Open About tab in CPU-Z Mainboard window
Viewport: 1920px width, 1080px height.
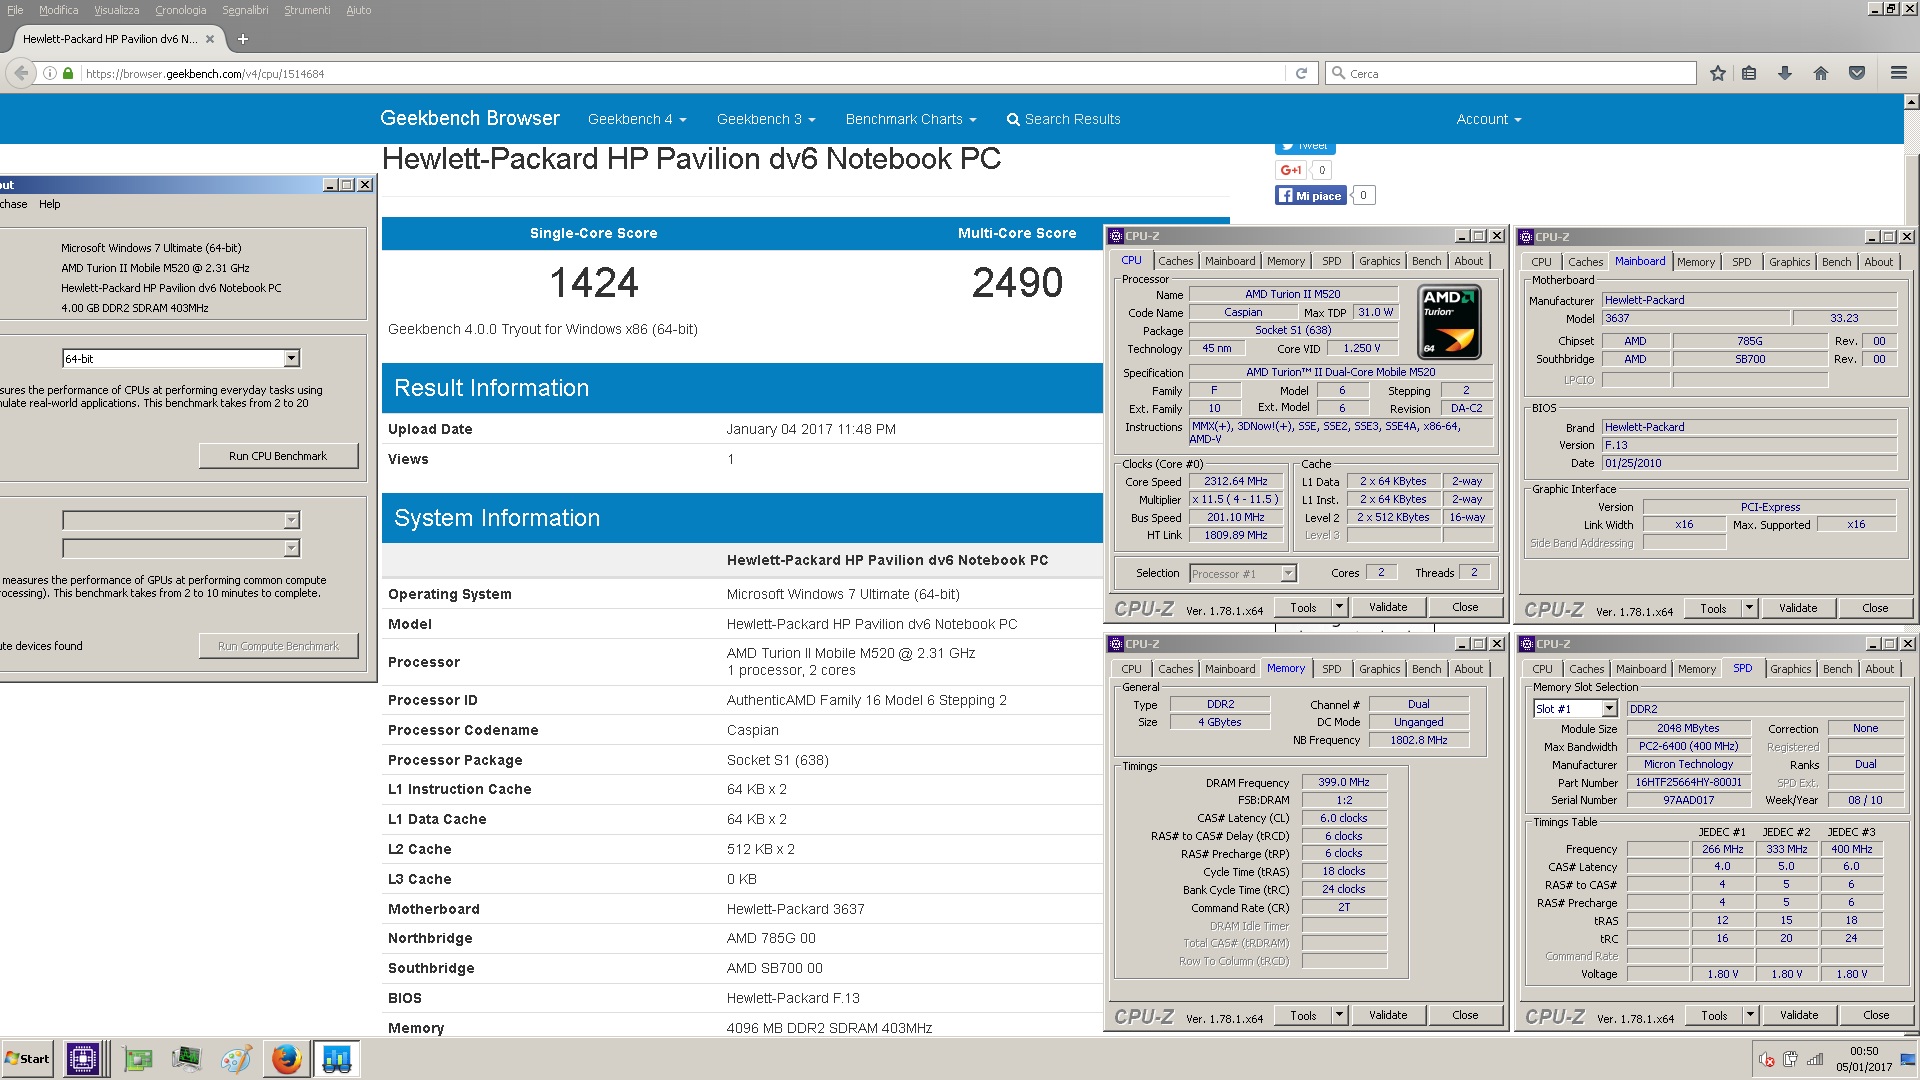(1879, 262)
